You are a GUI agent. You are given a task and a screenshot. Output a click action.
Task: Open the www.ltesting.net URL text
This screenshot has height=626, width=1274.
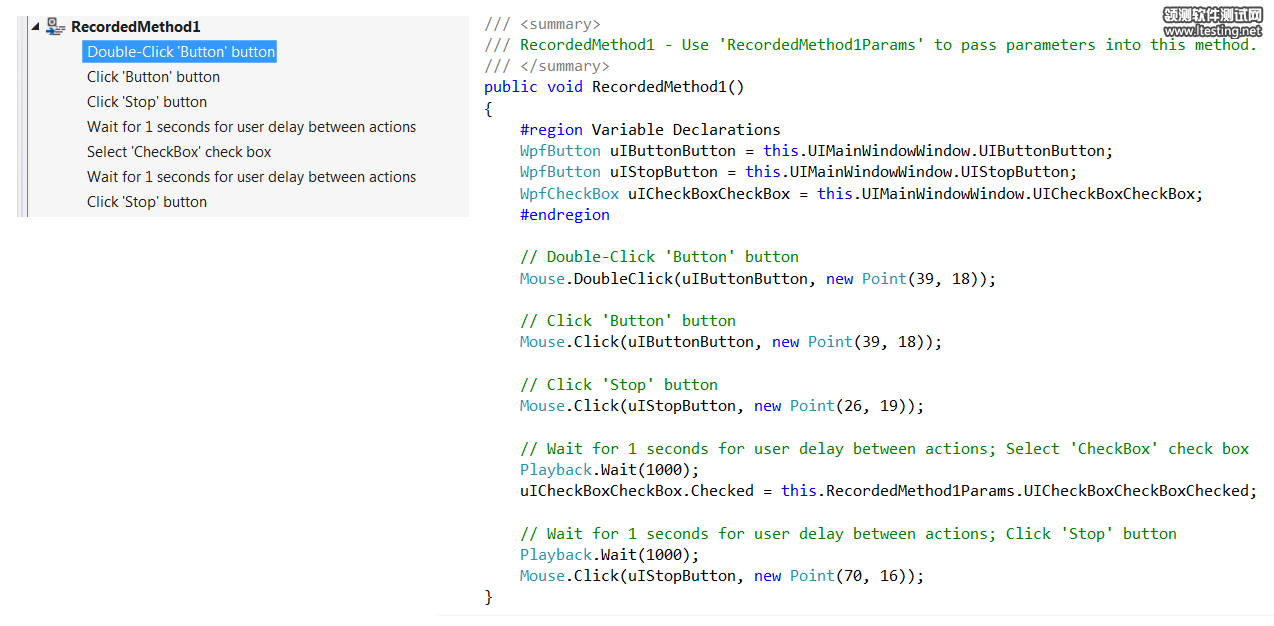1212,31
